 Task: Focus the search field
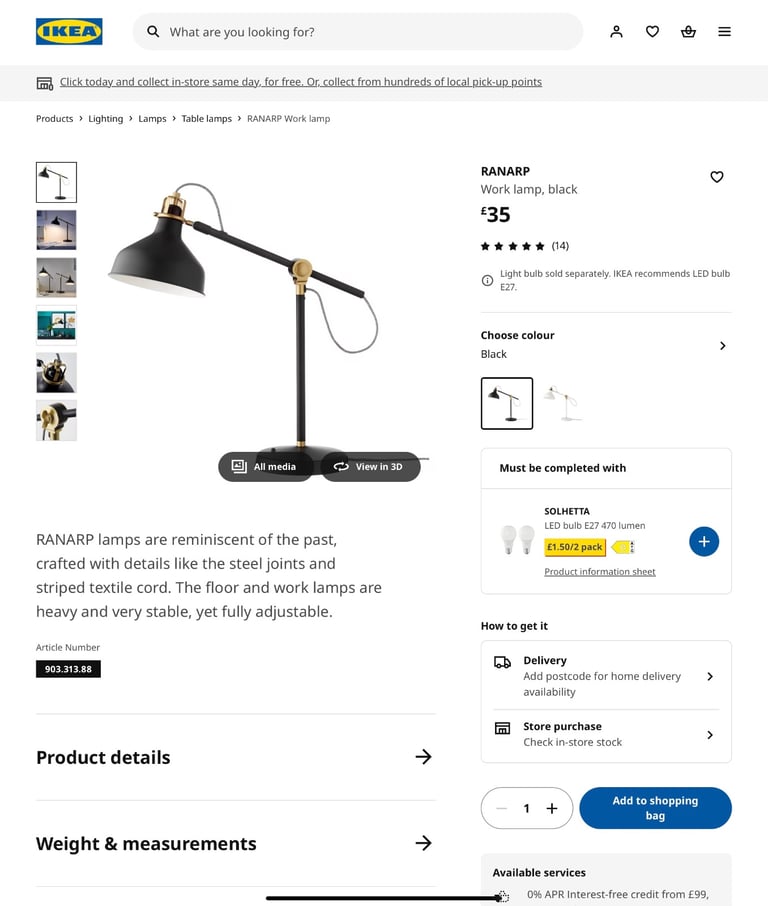(358, 32)
